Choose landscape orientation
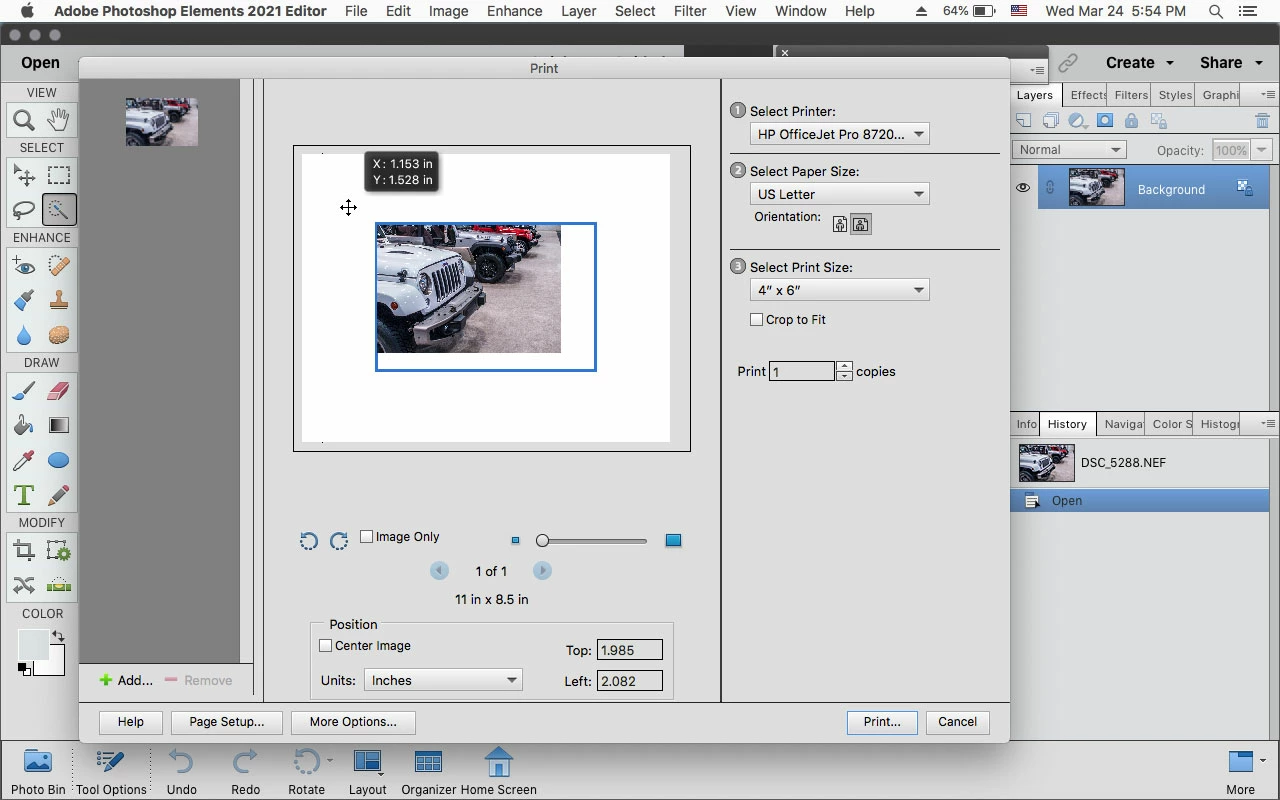1280x800 pixels. point(860,224)
